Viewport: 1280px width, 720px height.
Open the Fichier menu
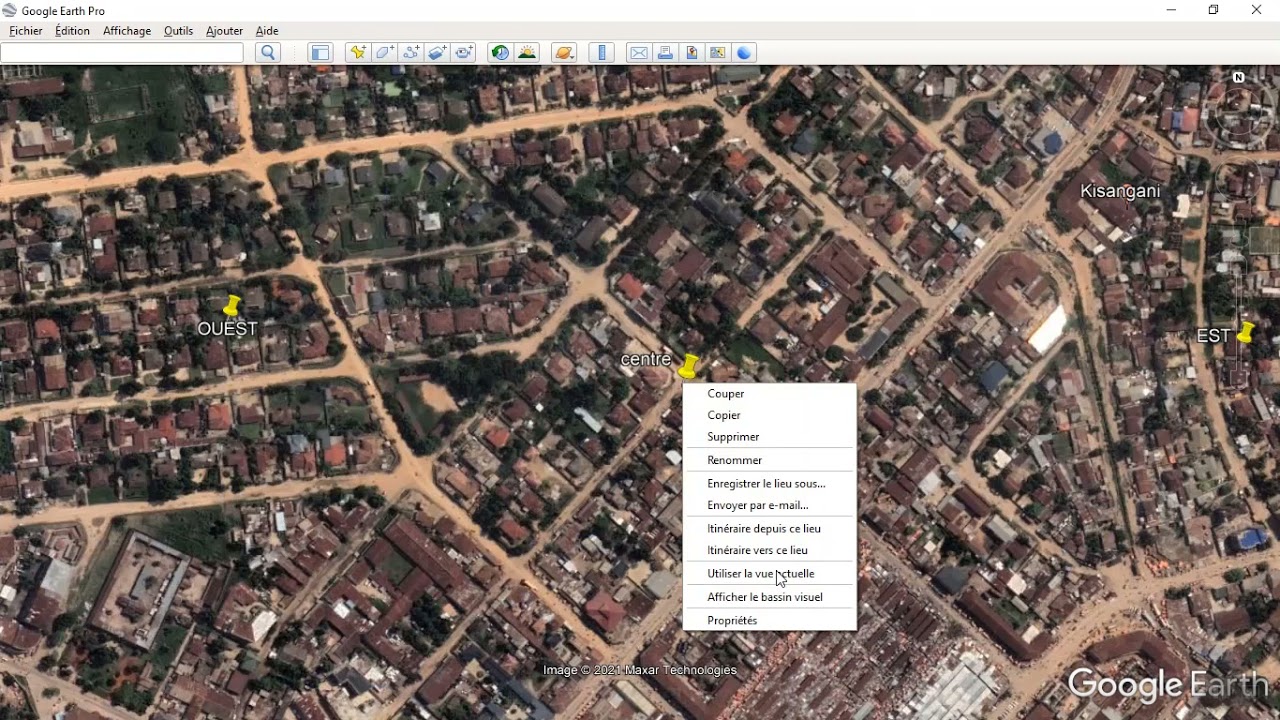(26, 31)
